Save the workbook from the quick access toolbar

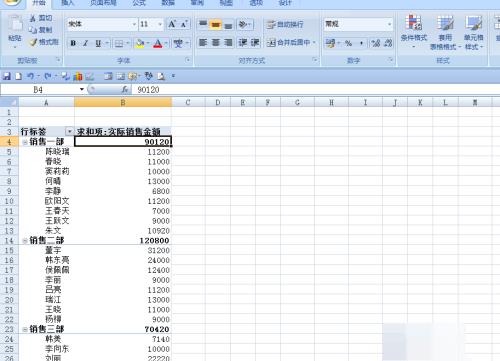click(6, 76)
